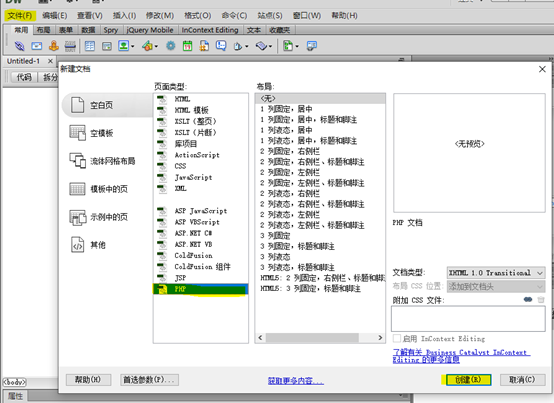The height and width of the screenshot is (403, 554).
Task: Expand the Templates icon dropdown arrow
Action: pyautogui.click(x=297, y=46)
